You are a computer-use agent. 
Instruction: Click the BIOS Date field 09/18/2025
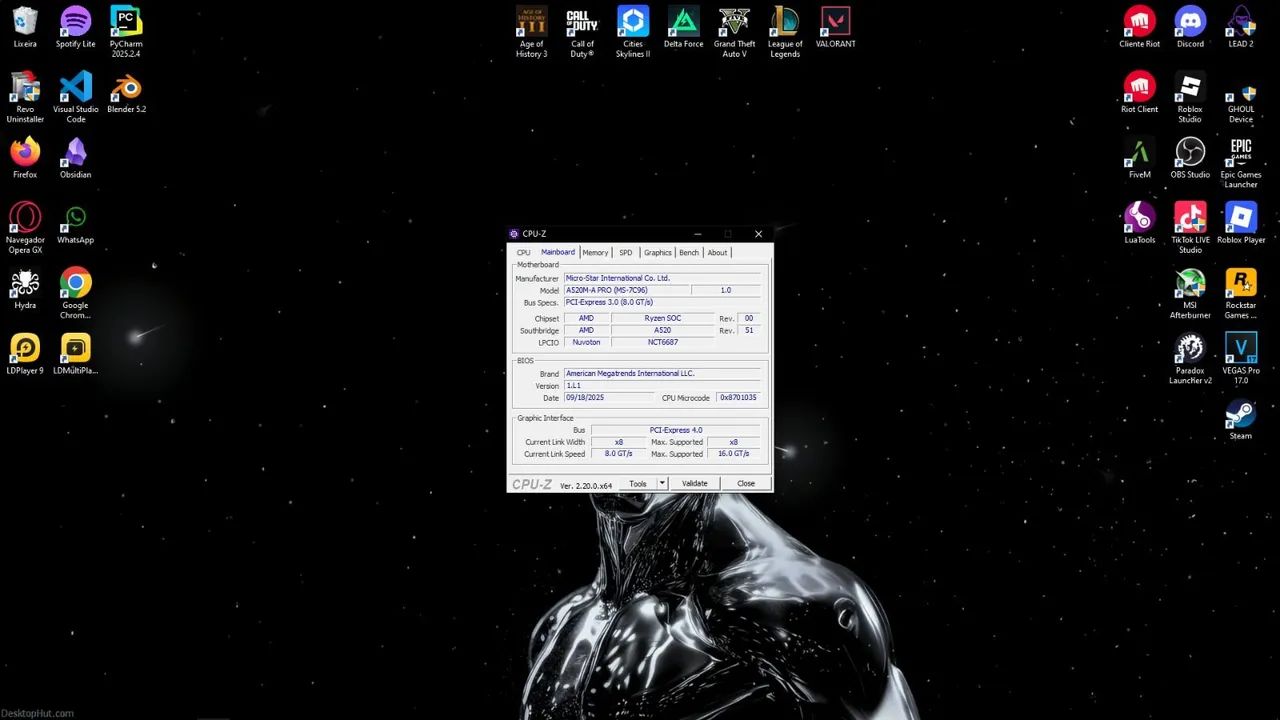[x=608, y=398]
